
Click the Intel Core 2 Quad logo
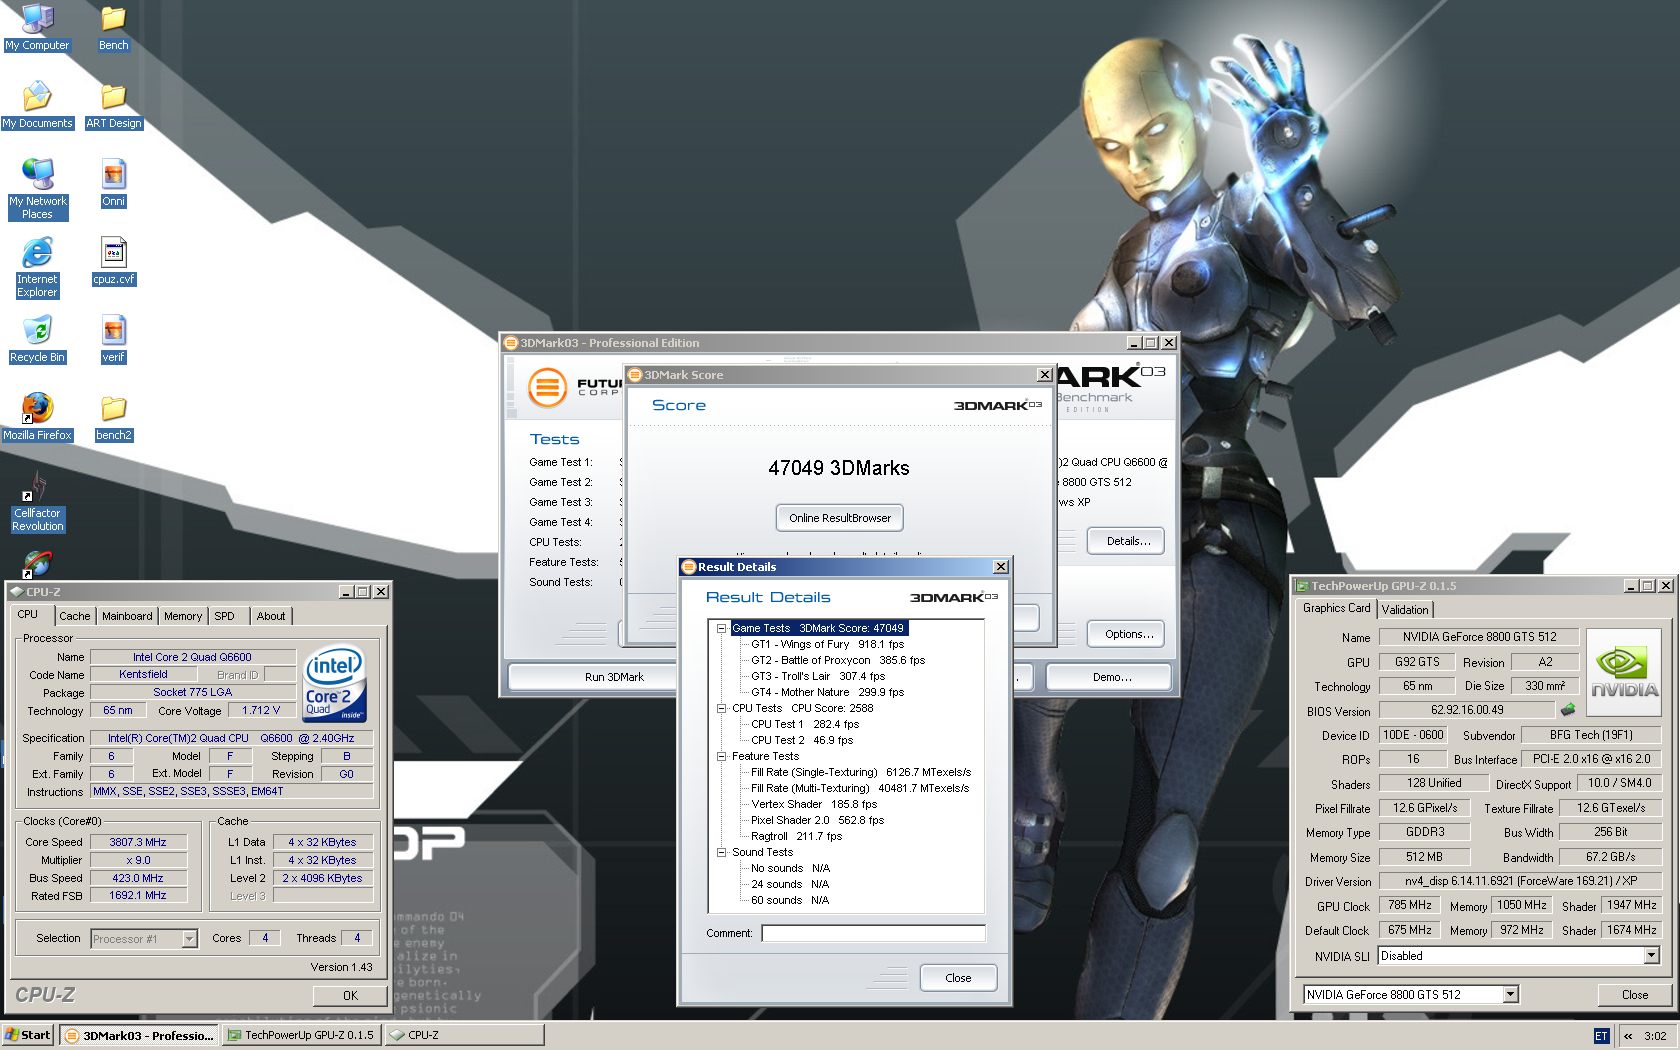point(334,683)
